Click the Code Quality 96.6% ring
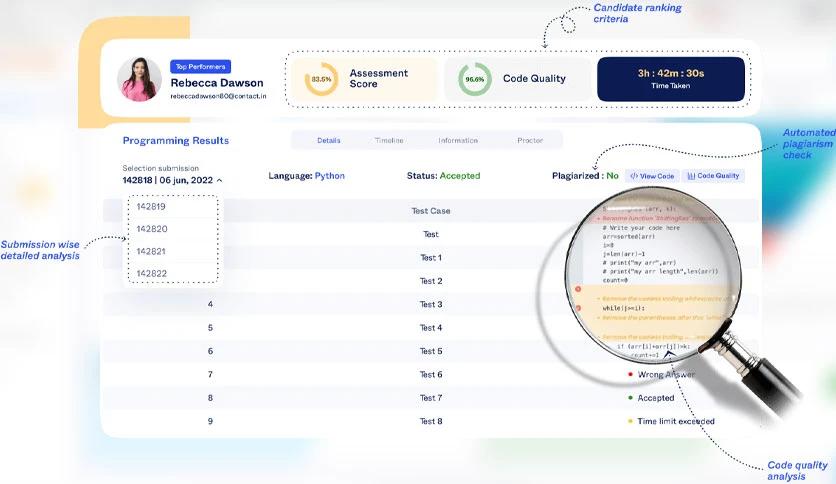Screen dimensions: 836x484 point(475,79)
